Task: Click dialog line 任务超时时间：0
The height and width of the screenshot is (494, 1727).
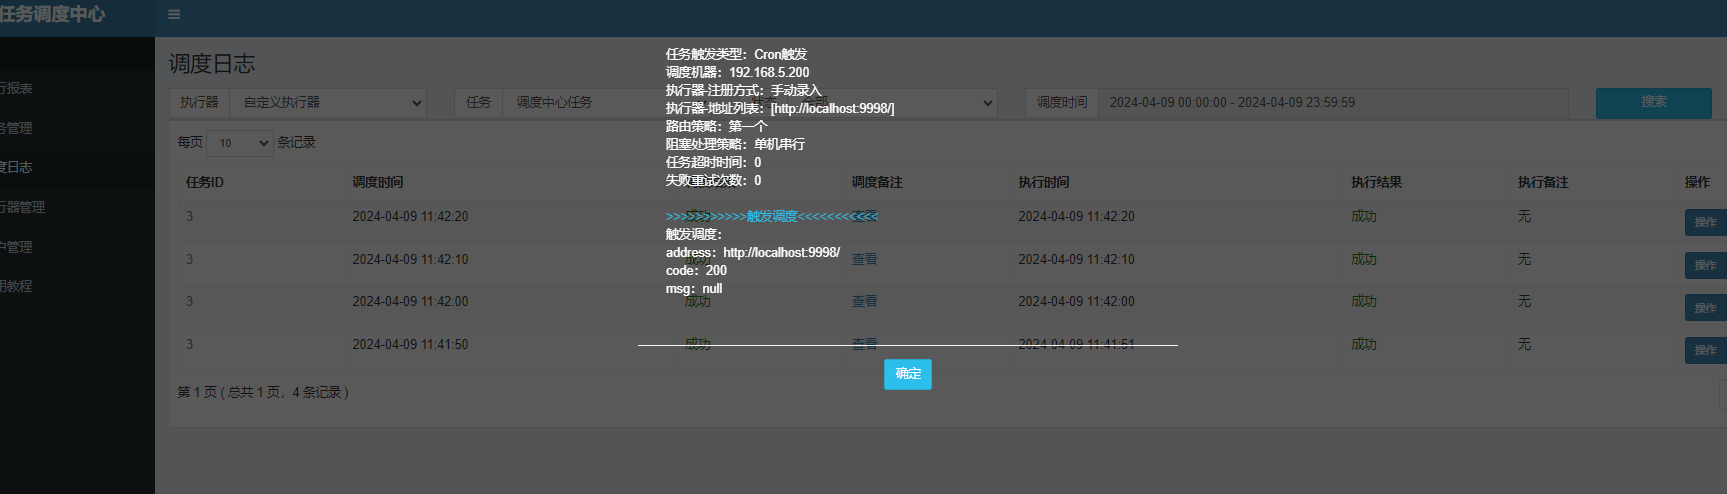Action: click(x=714, y=162)
